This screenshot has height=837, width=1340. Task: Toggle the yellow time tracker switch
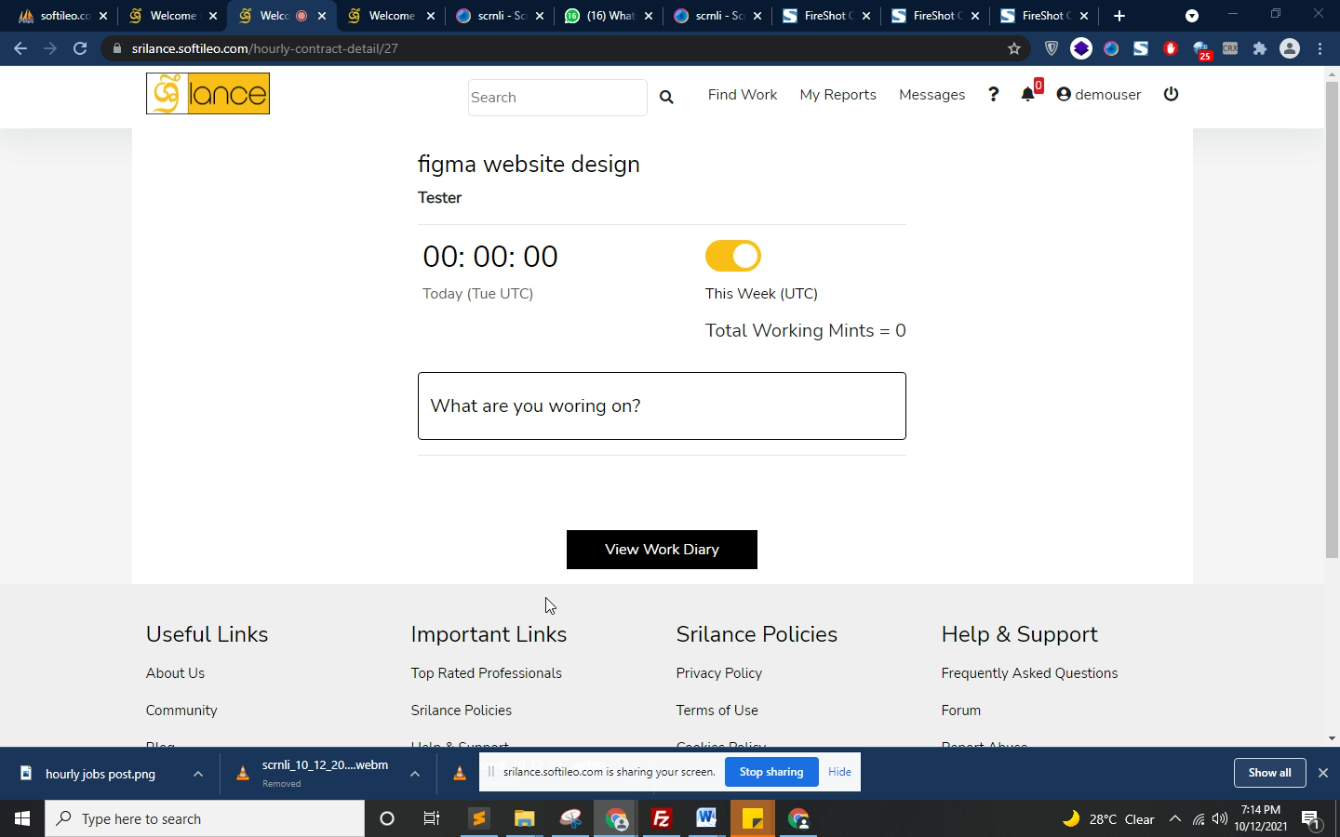[733, 256]
